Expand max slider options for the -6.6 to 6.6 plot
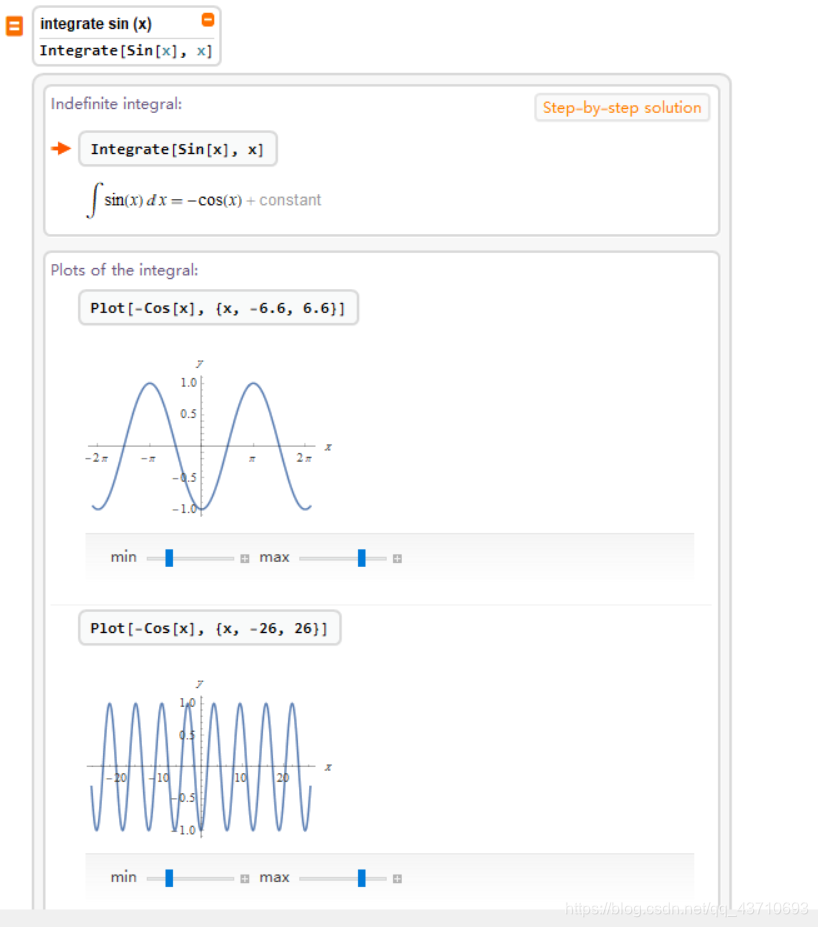Screen dimensions: 818x927 (x=397, y=558)
